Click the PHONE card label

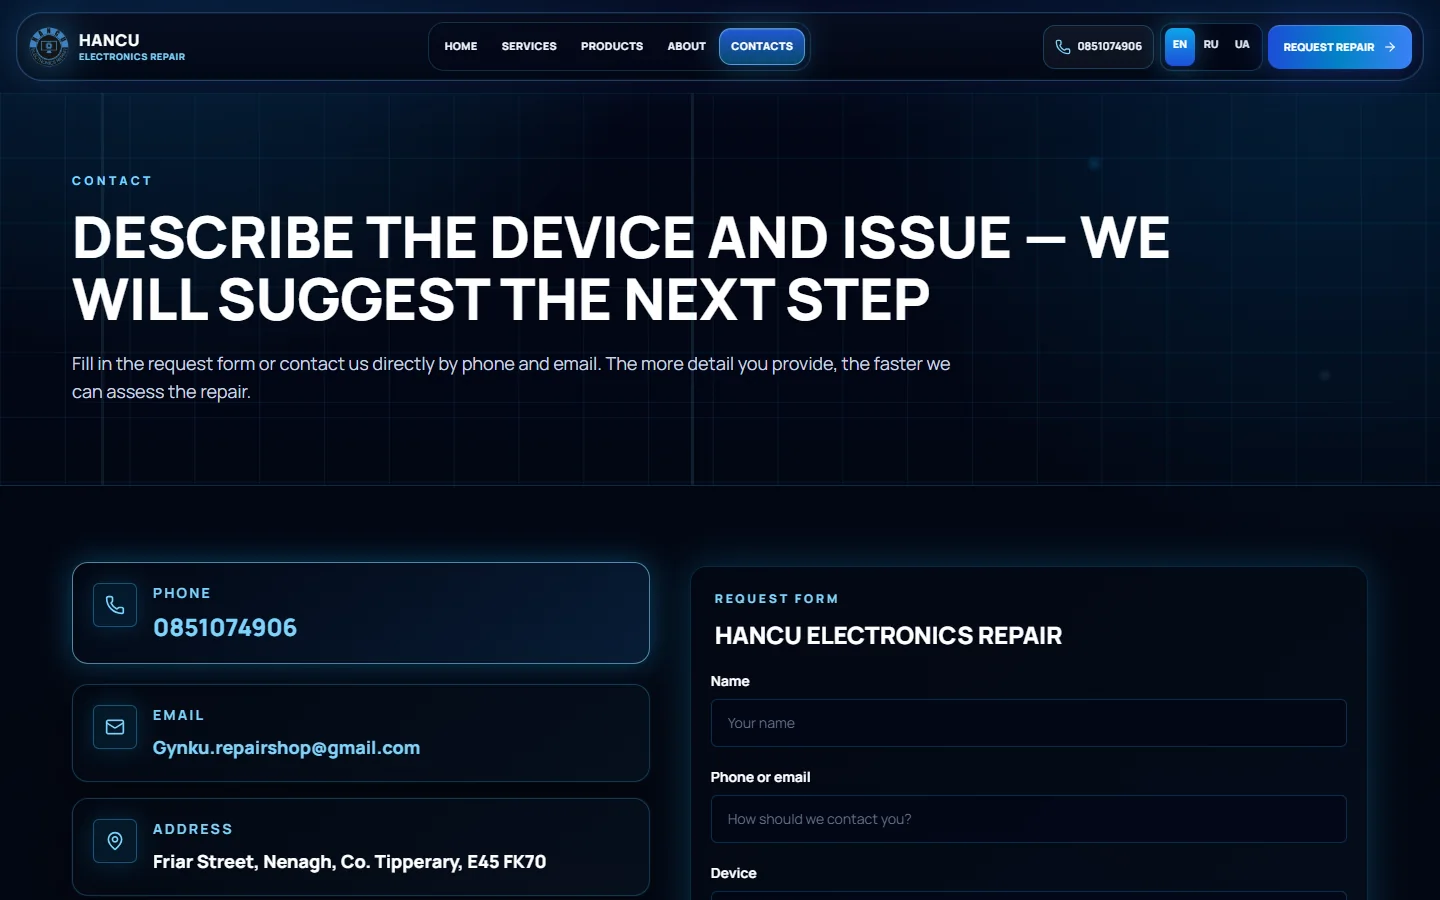pos(182,593)
